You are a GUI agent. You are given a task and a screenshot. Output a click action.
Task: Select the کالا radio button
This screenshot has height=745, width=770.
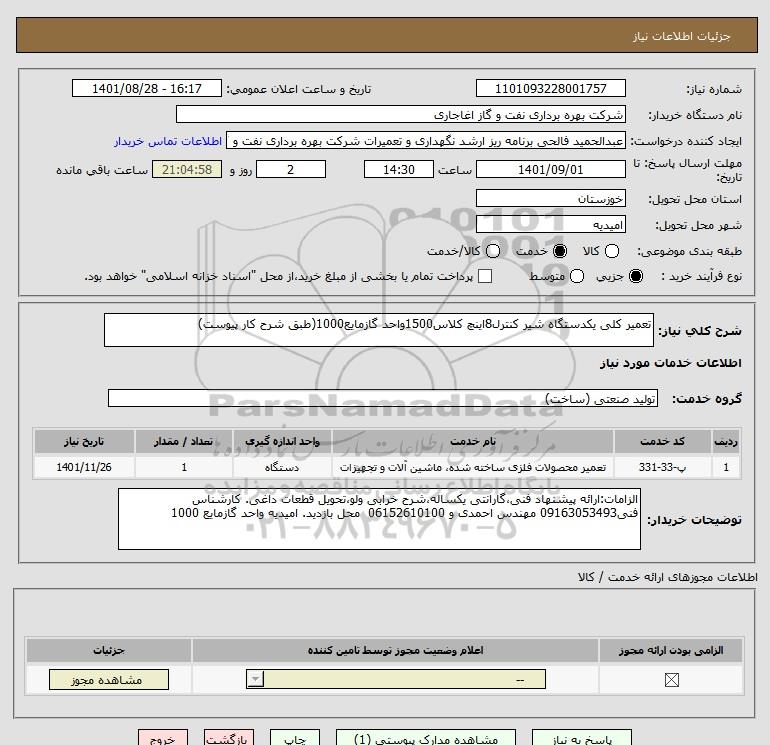coord(612,251)
